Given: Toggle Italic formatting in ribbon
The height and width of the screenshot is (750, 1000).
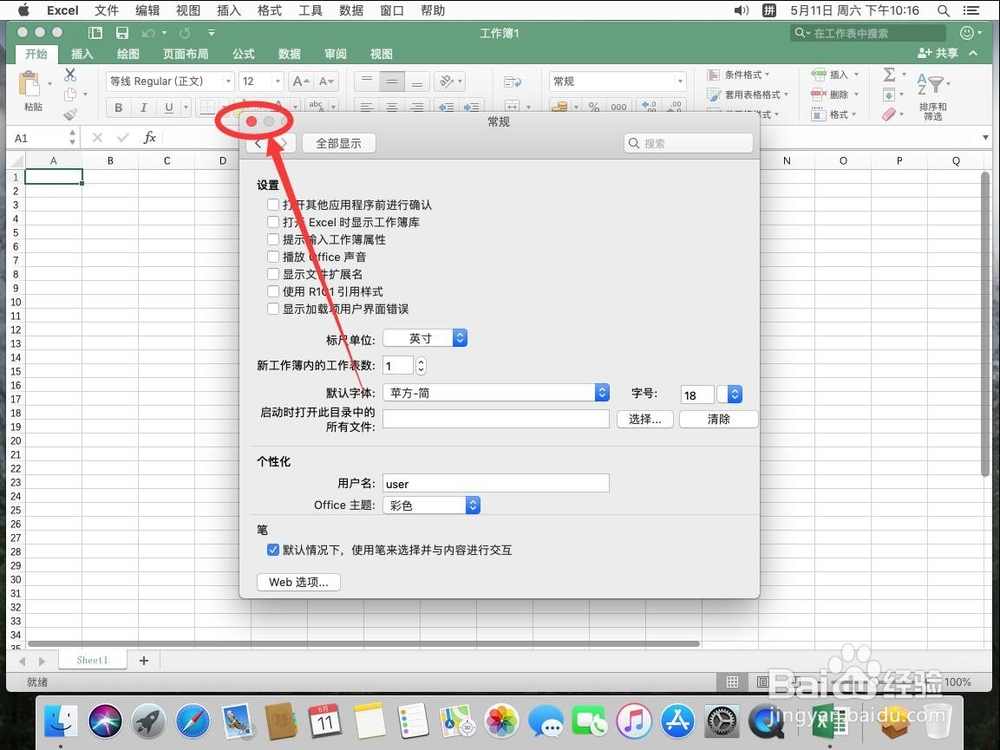Looking at the screenshot, I should click(143, 107).
